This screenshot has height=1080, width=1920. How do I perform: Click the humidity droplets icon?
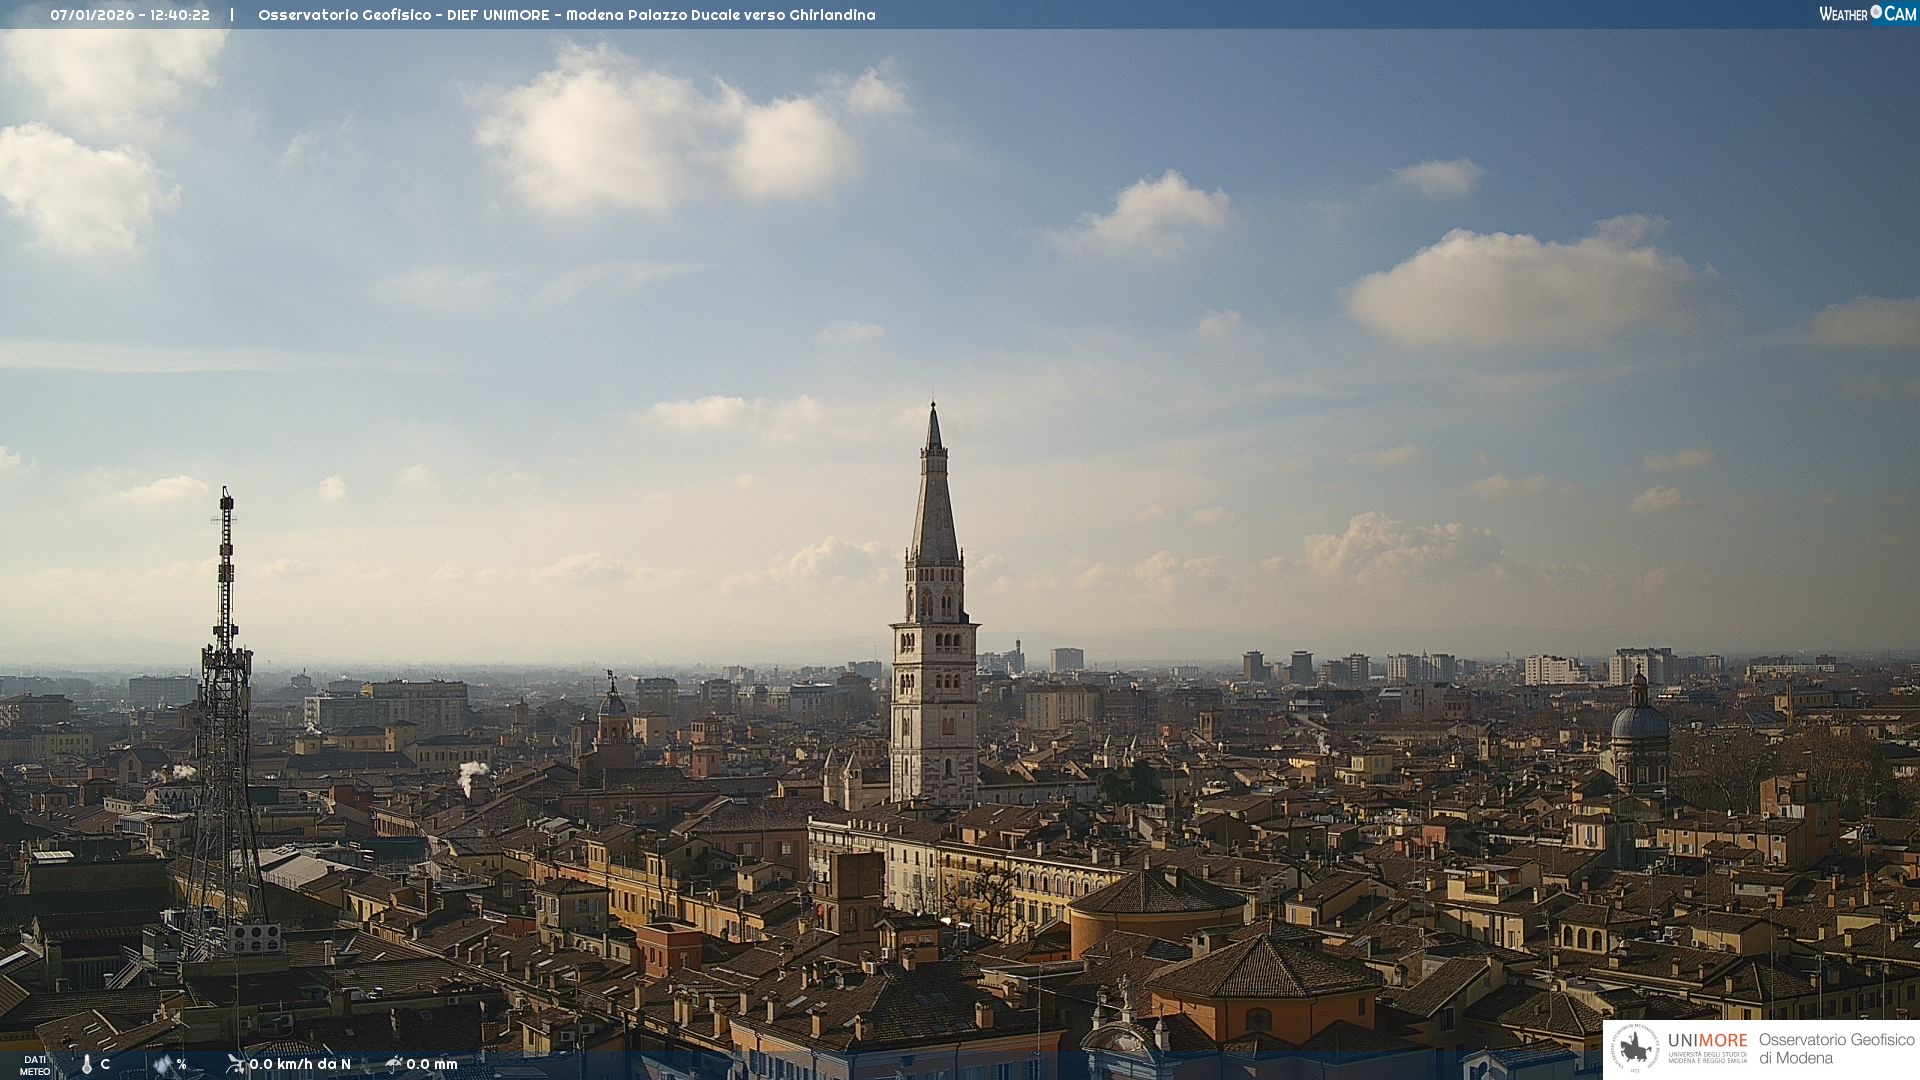coord(163,1064)
